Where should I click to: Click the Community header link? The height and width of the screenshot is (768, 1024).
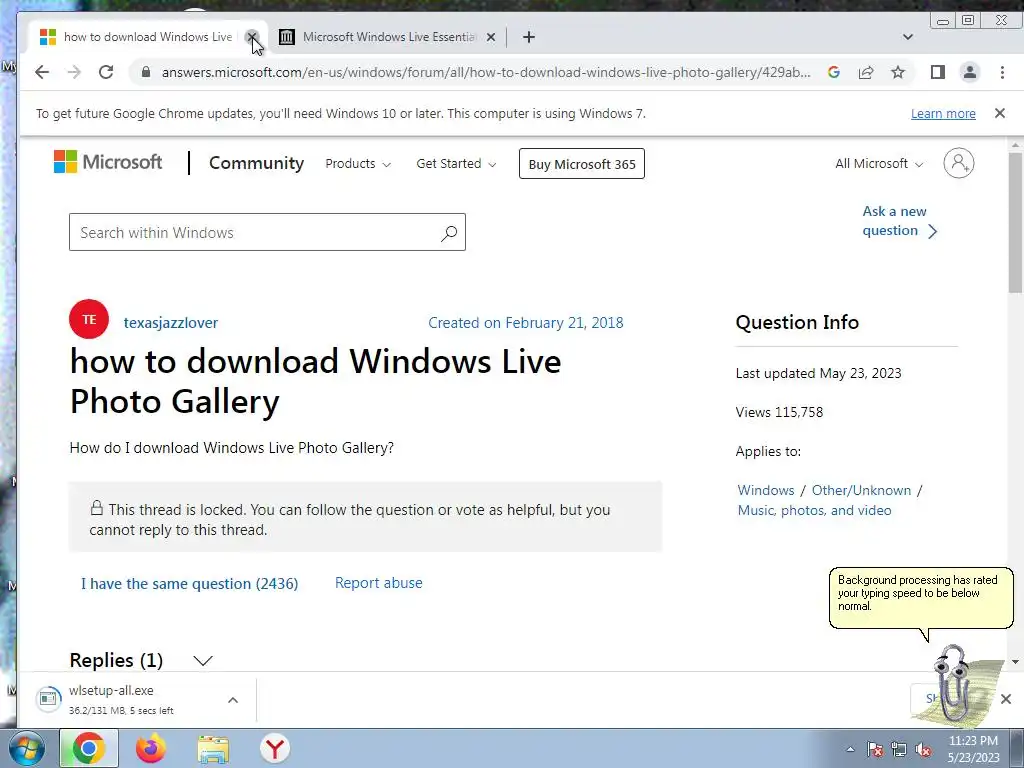click(x=256, y=163)
